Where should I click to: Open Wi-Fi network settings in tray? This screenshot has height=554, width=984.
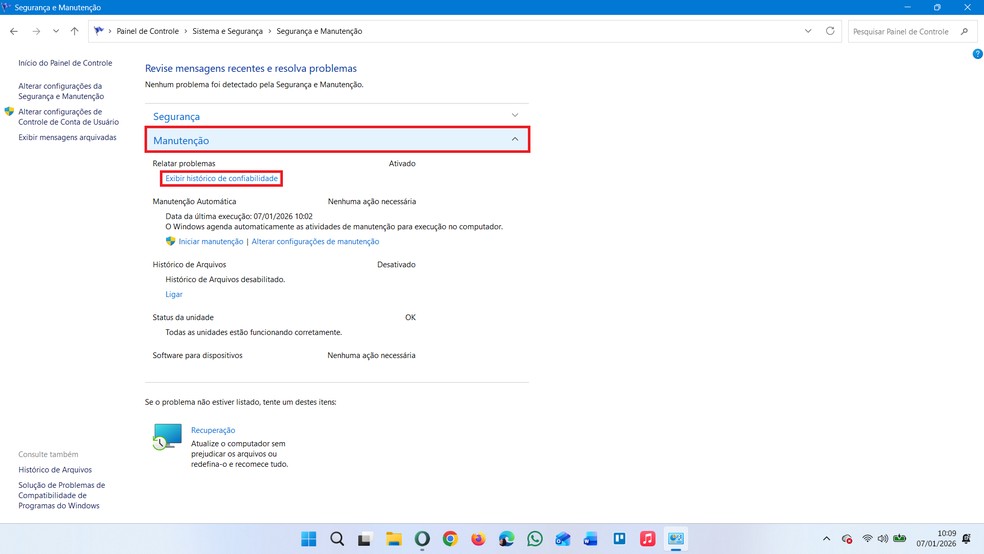click(x=867, y=538)
